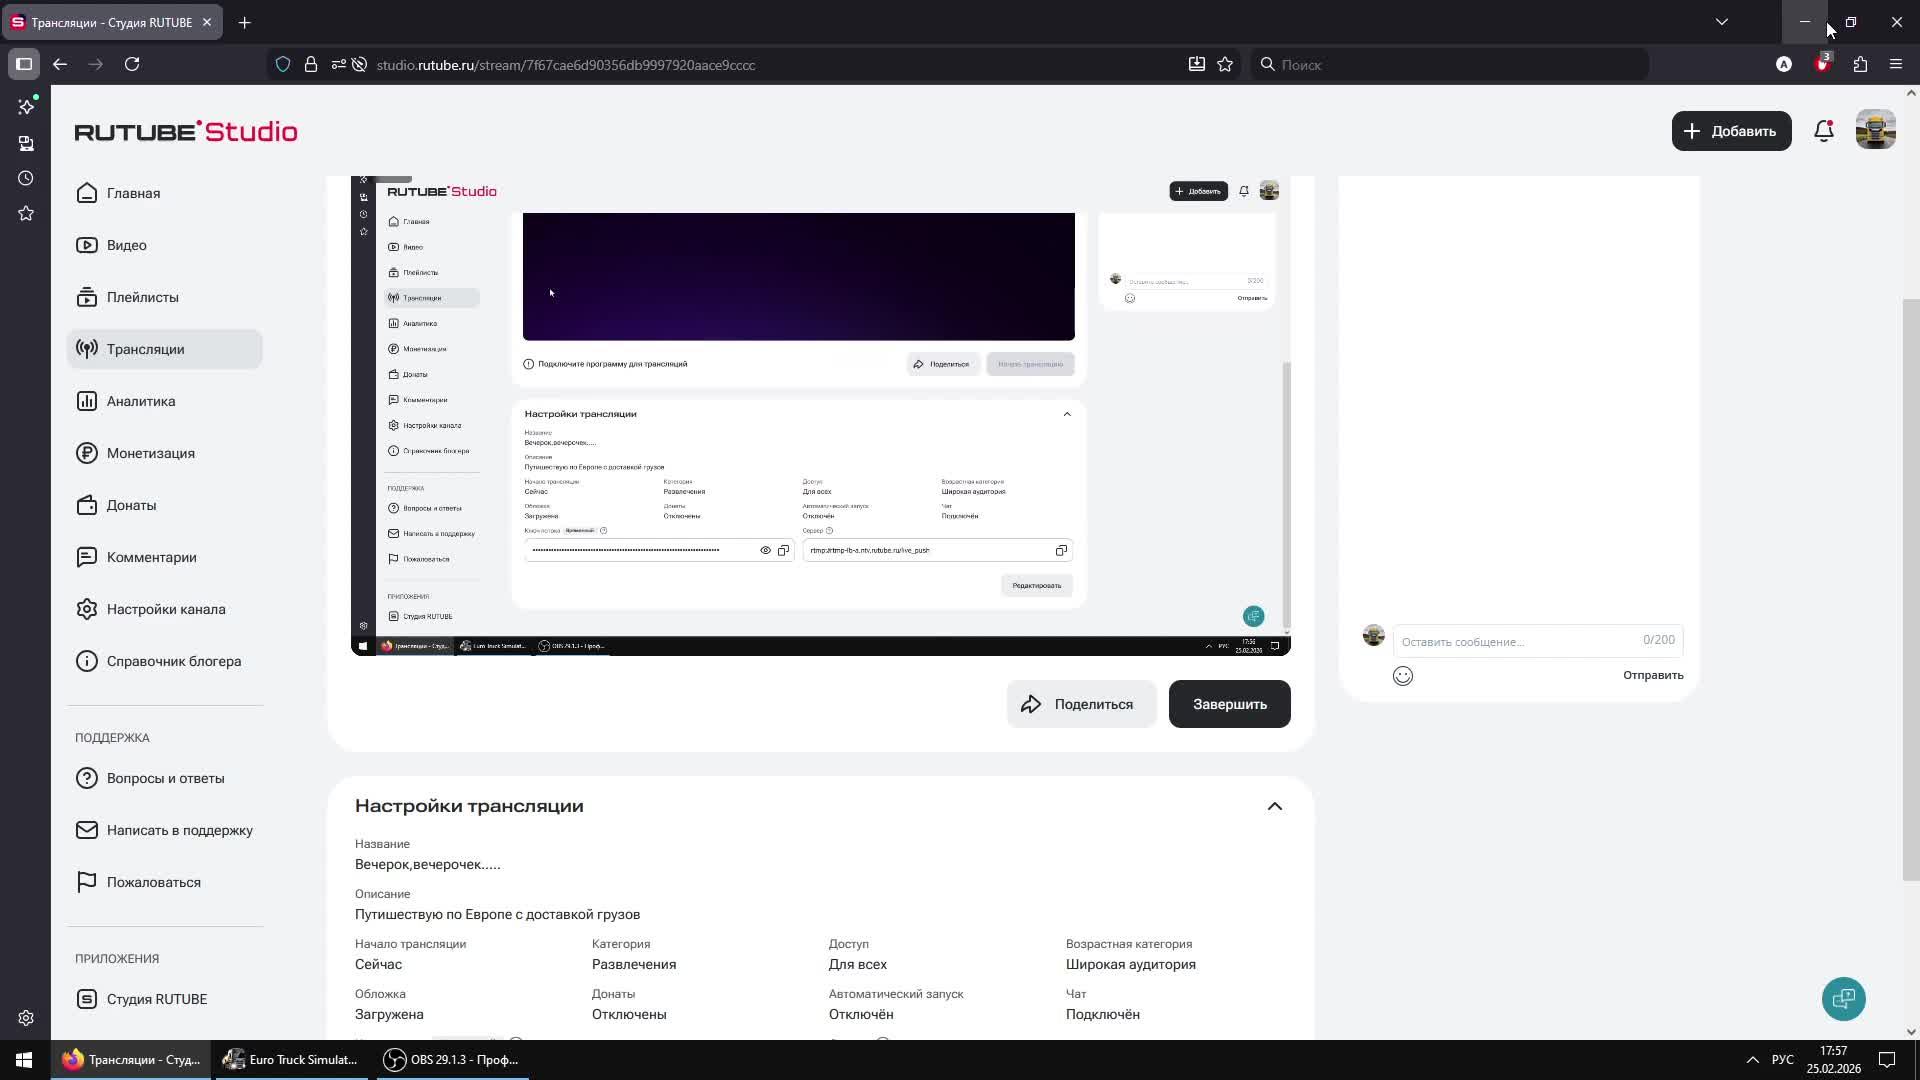The width and height of the screenshot is (1920, 1080).
Task: Open the list all tabs dropdown
Action: pyautogui.click(x=1721, y=22)
